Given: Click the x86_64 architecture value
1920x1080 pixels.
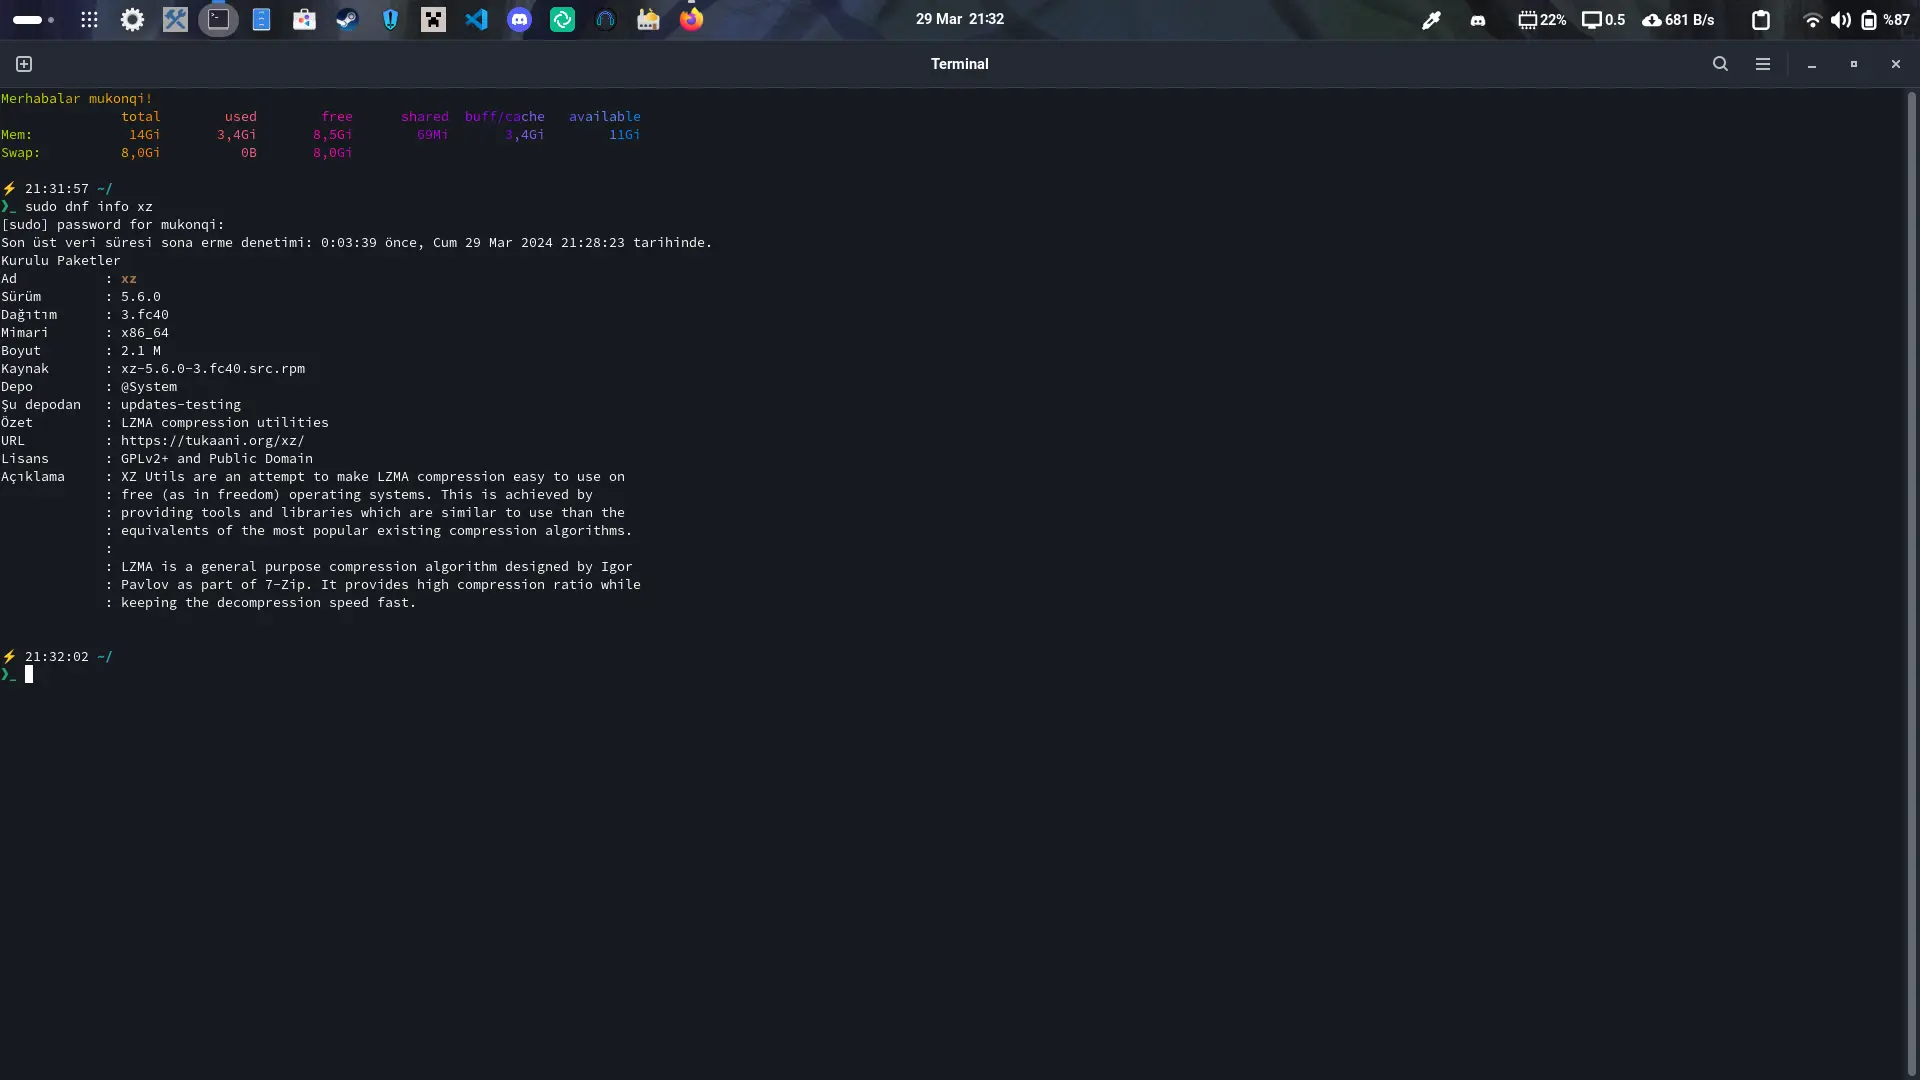Looking at the screenshot, I should [x=145, y=333].
